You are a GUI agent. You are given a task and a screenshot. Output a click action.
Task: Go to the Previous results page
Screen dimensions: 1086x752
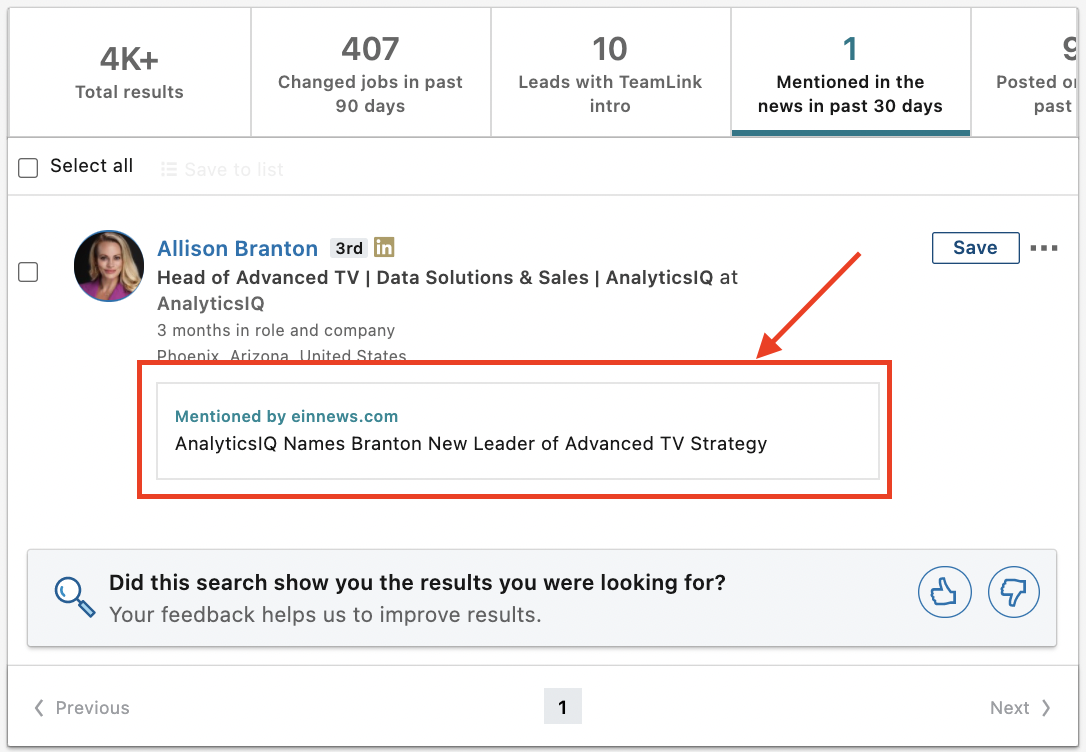(82, 708)
